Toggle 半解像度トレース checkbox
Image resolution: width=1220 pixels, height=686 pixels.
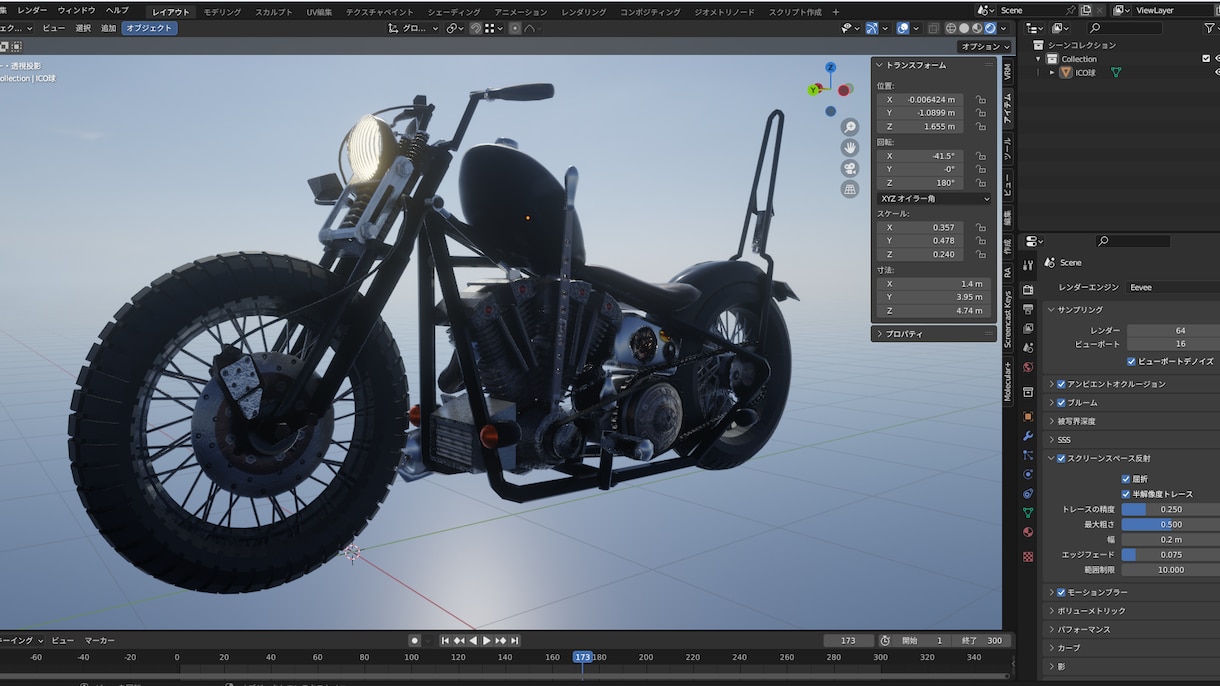[1126, 494]
